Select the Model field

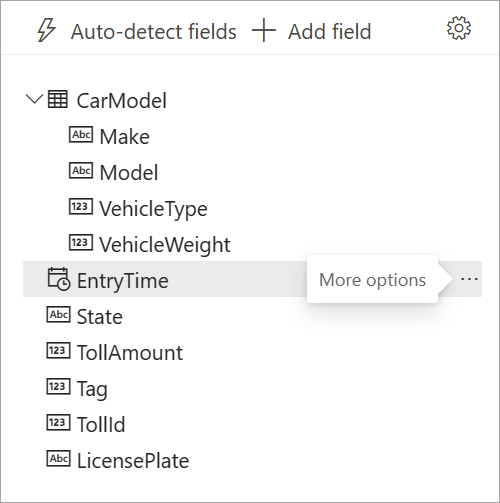pyautogui.click(x=129, y=172)
